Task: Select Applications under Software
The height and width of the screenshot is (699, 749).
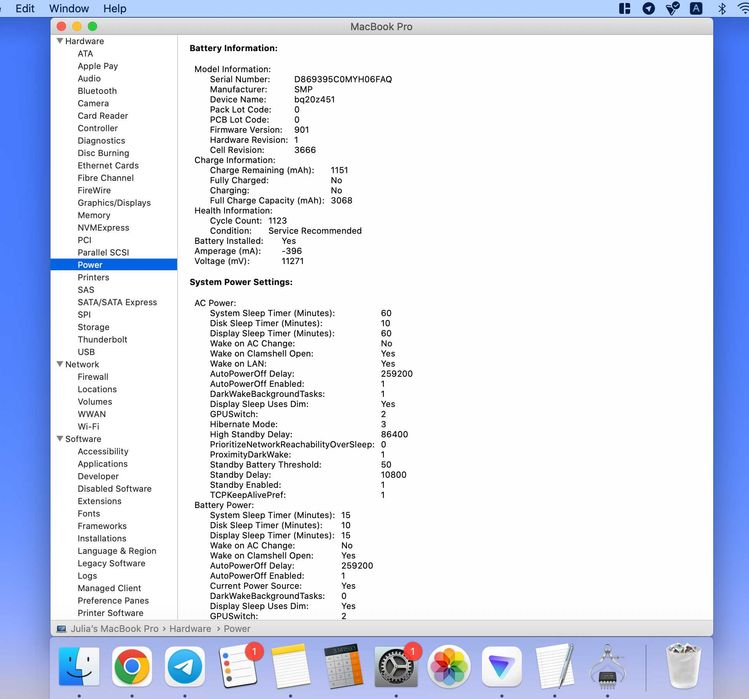Action: click(103, 463)
